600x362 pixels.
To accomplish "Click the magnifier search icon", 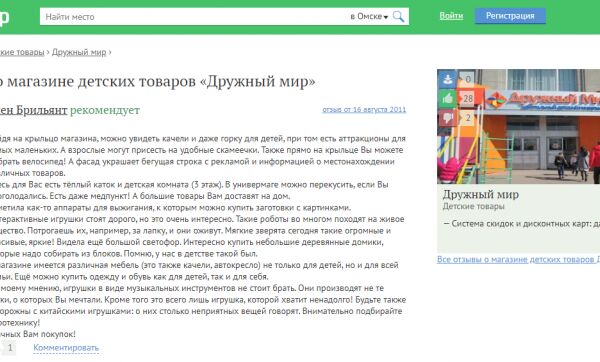I will click(x=398, y=16).
